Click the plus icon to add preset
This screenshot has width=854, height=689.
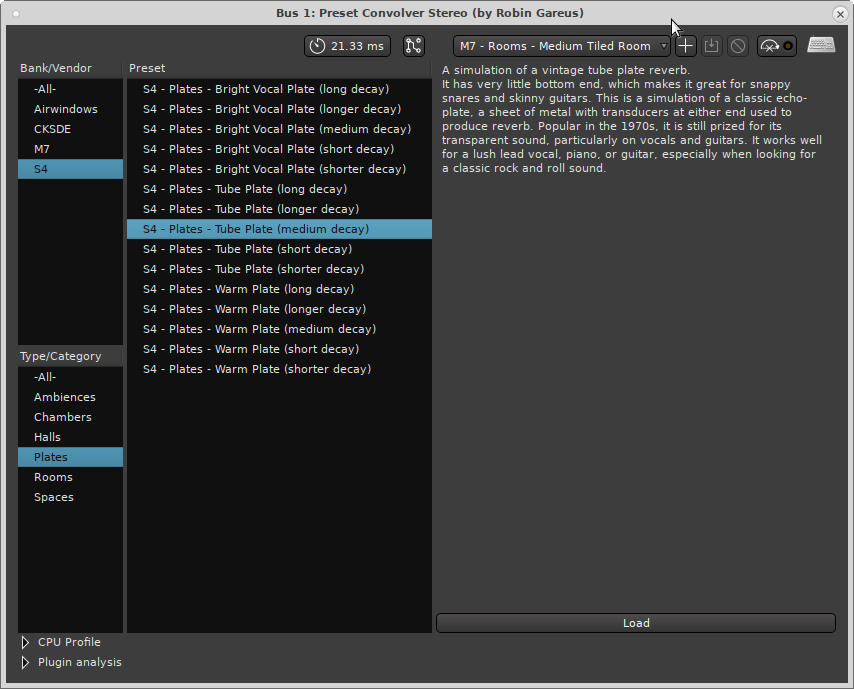[x=685, y=46]
